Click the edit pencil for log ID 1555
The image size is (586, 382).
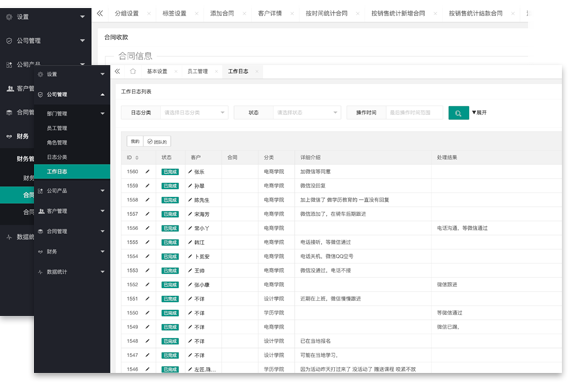click(147, 242)
